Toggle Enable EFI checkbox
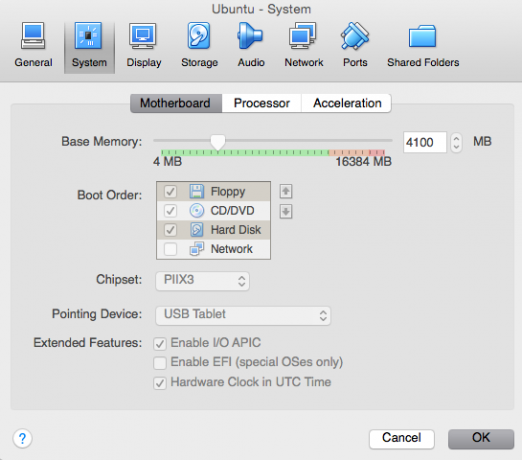This screenshot has width=522, height=460. pyautogui.click(x=160, y=363)
